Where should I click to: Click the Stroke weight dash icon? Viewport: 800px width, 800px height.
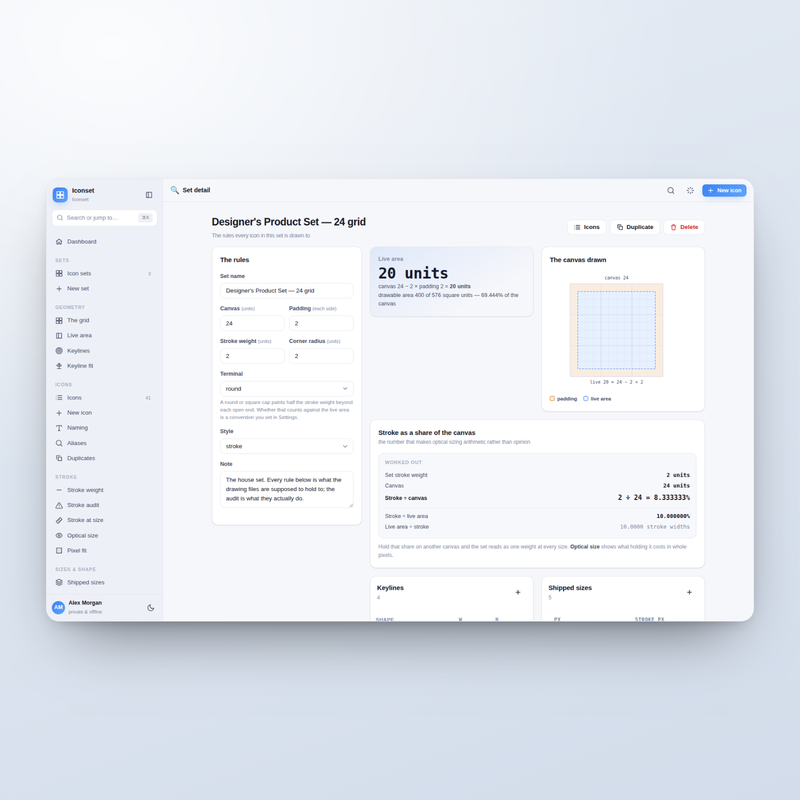59,490
